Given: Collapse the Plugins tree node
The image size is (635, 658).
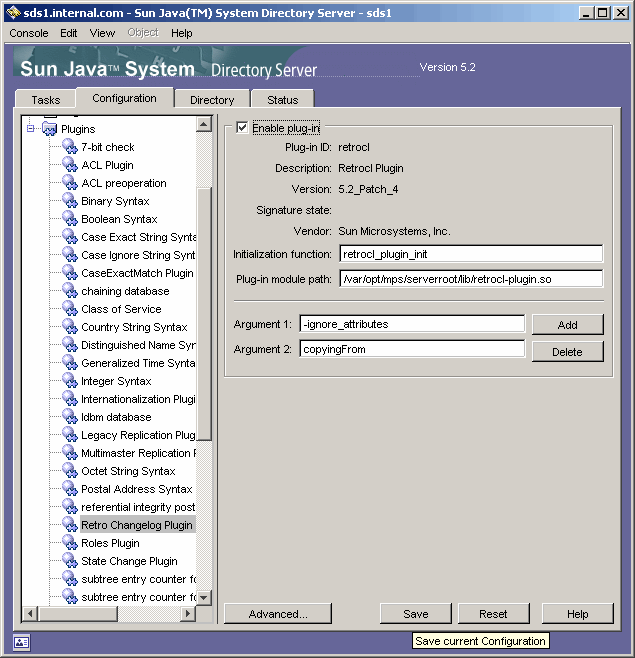Looking at the screenshot, I should (x=31, y=129).
